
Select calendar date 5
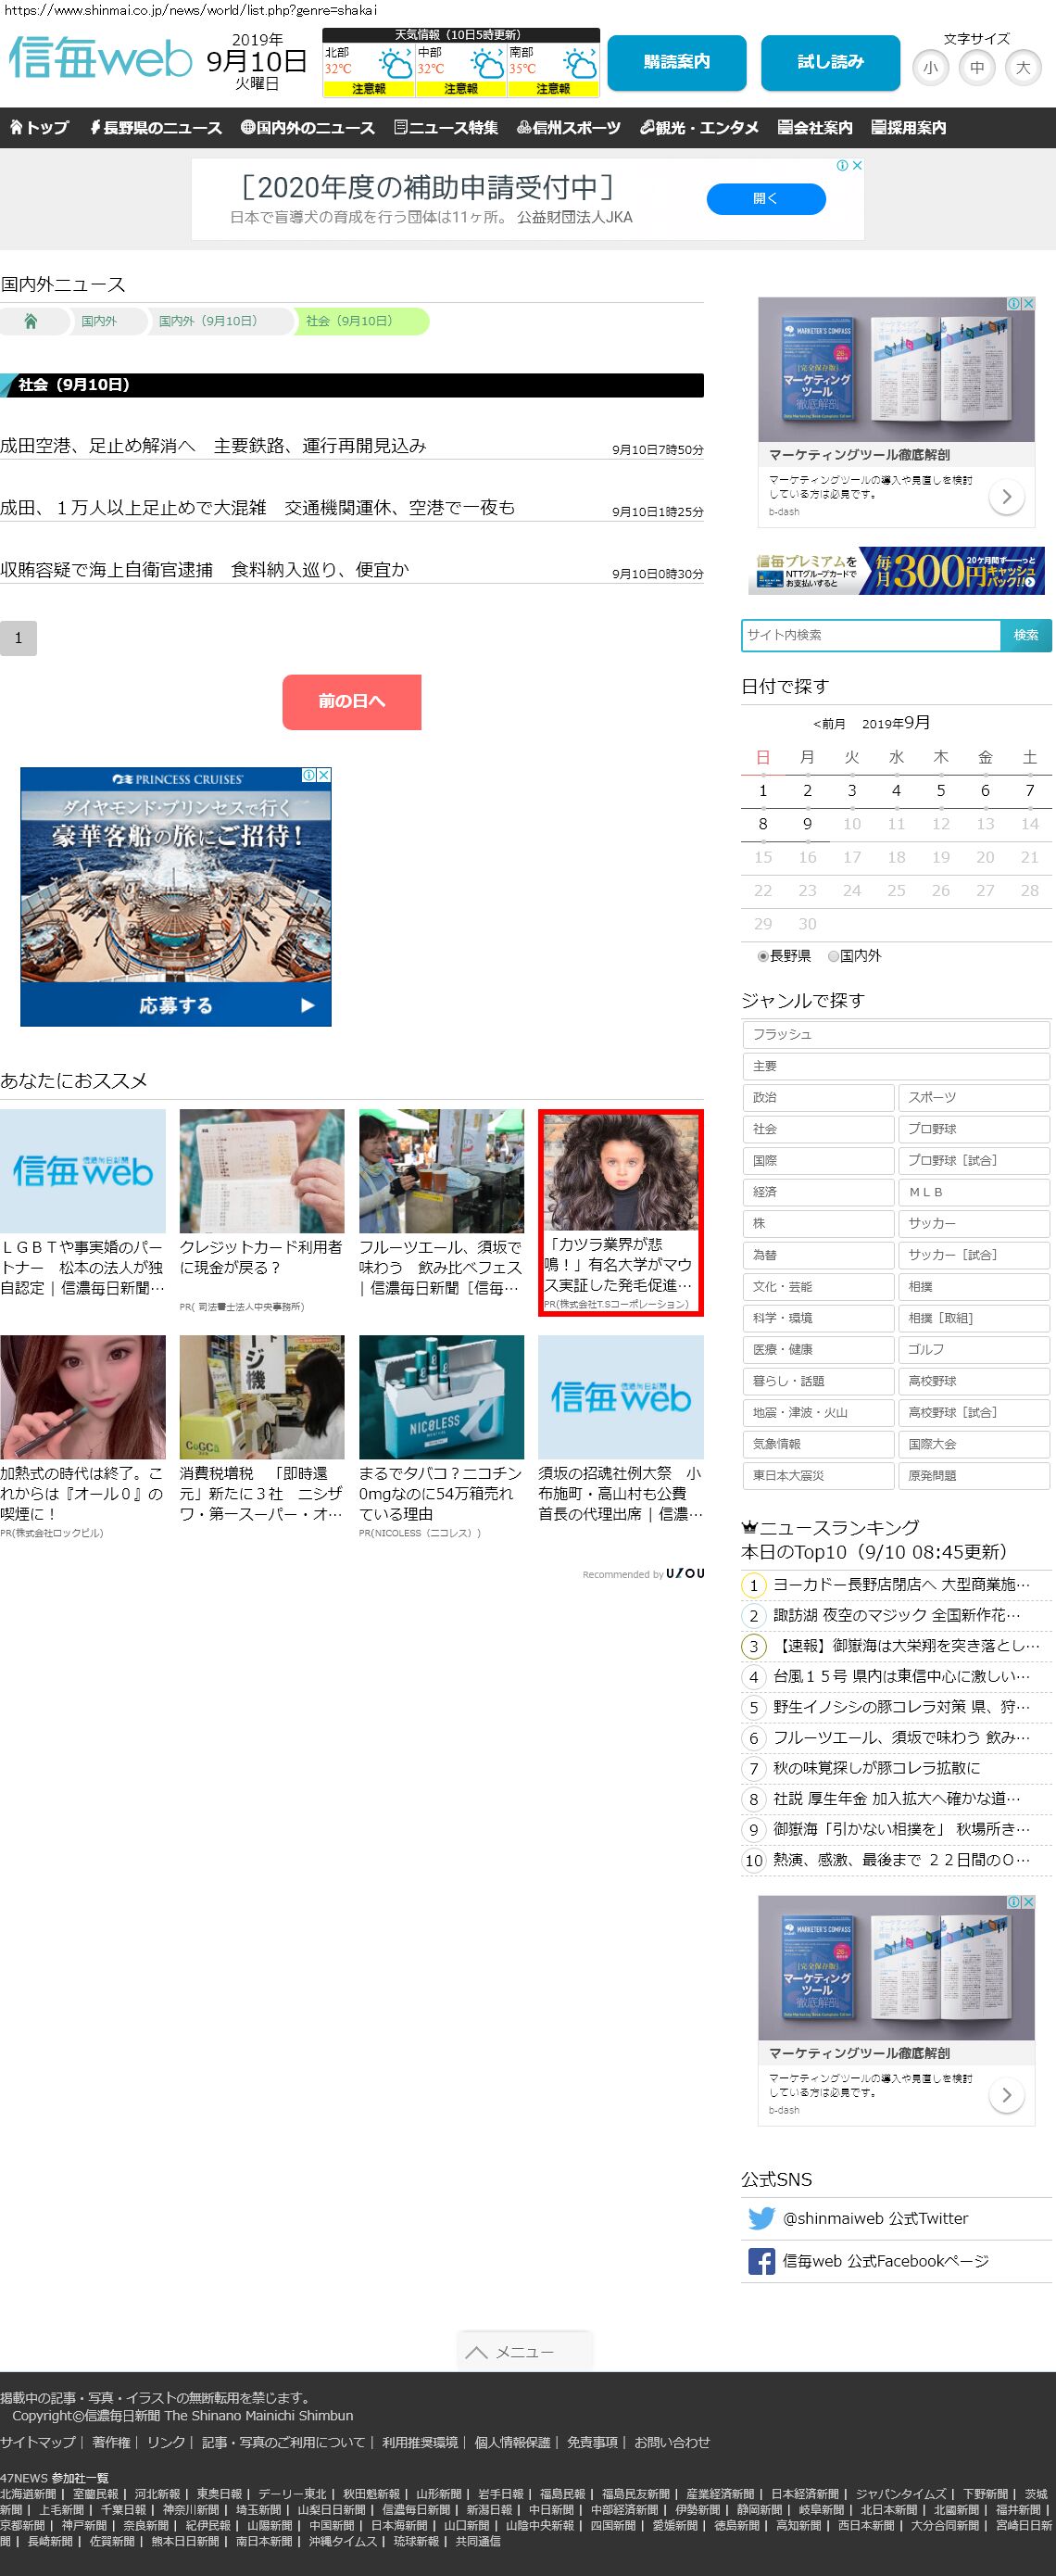click(940, 791)
